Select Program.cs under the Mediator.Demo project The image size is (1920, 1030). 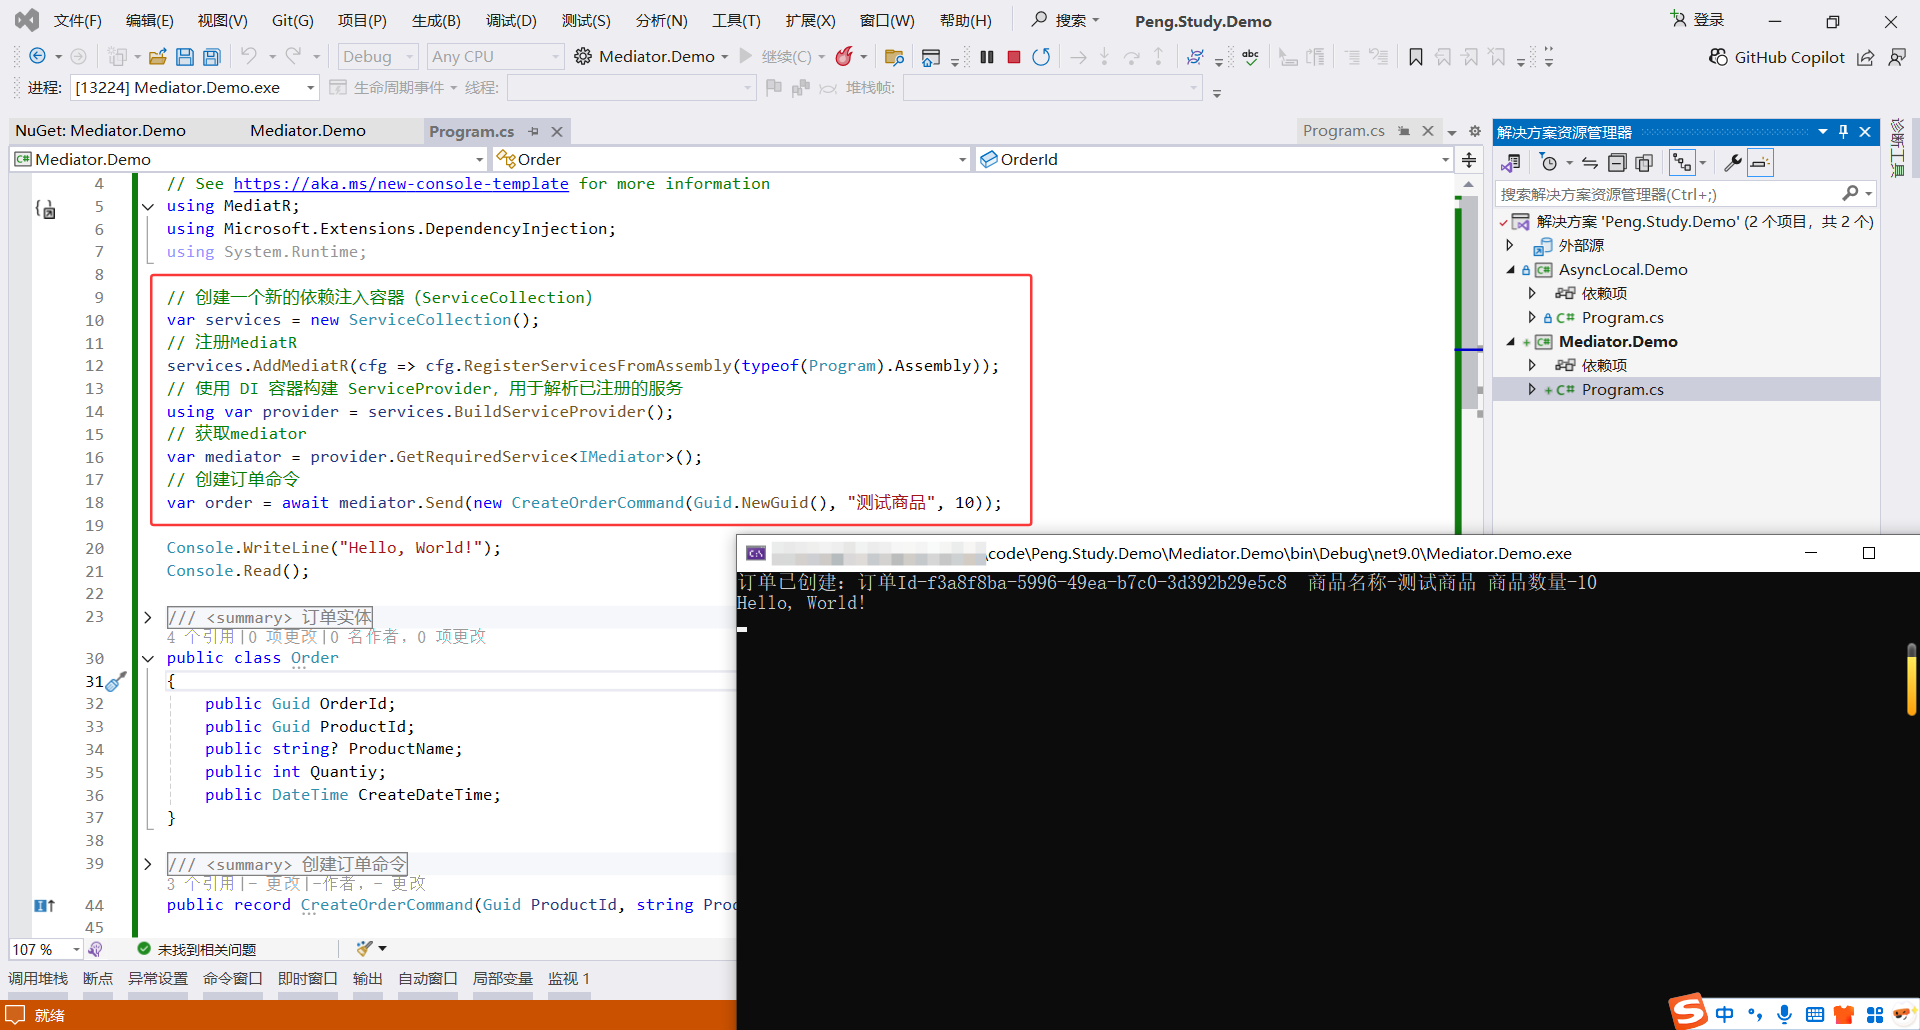(x=1623, y=390)
